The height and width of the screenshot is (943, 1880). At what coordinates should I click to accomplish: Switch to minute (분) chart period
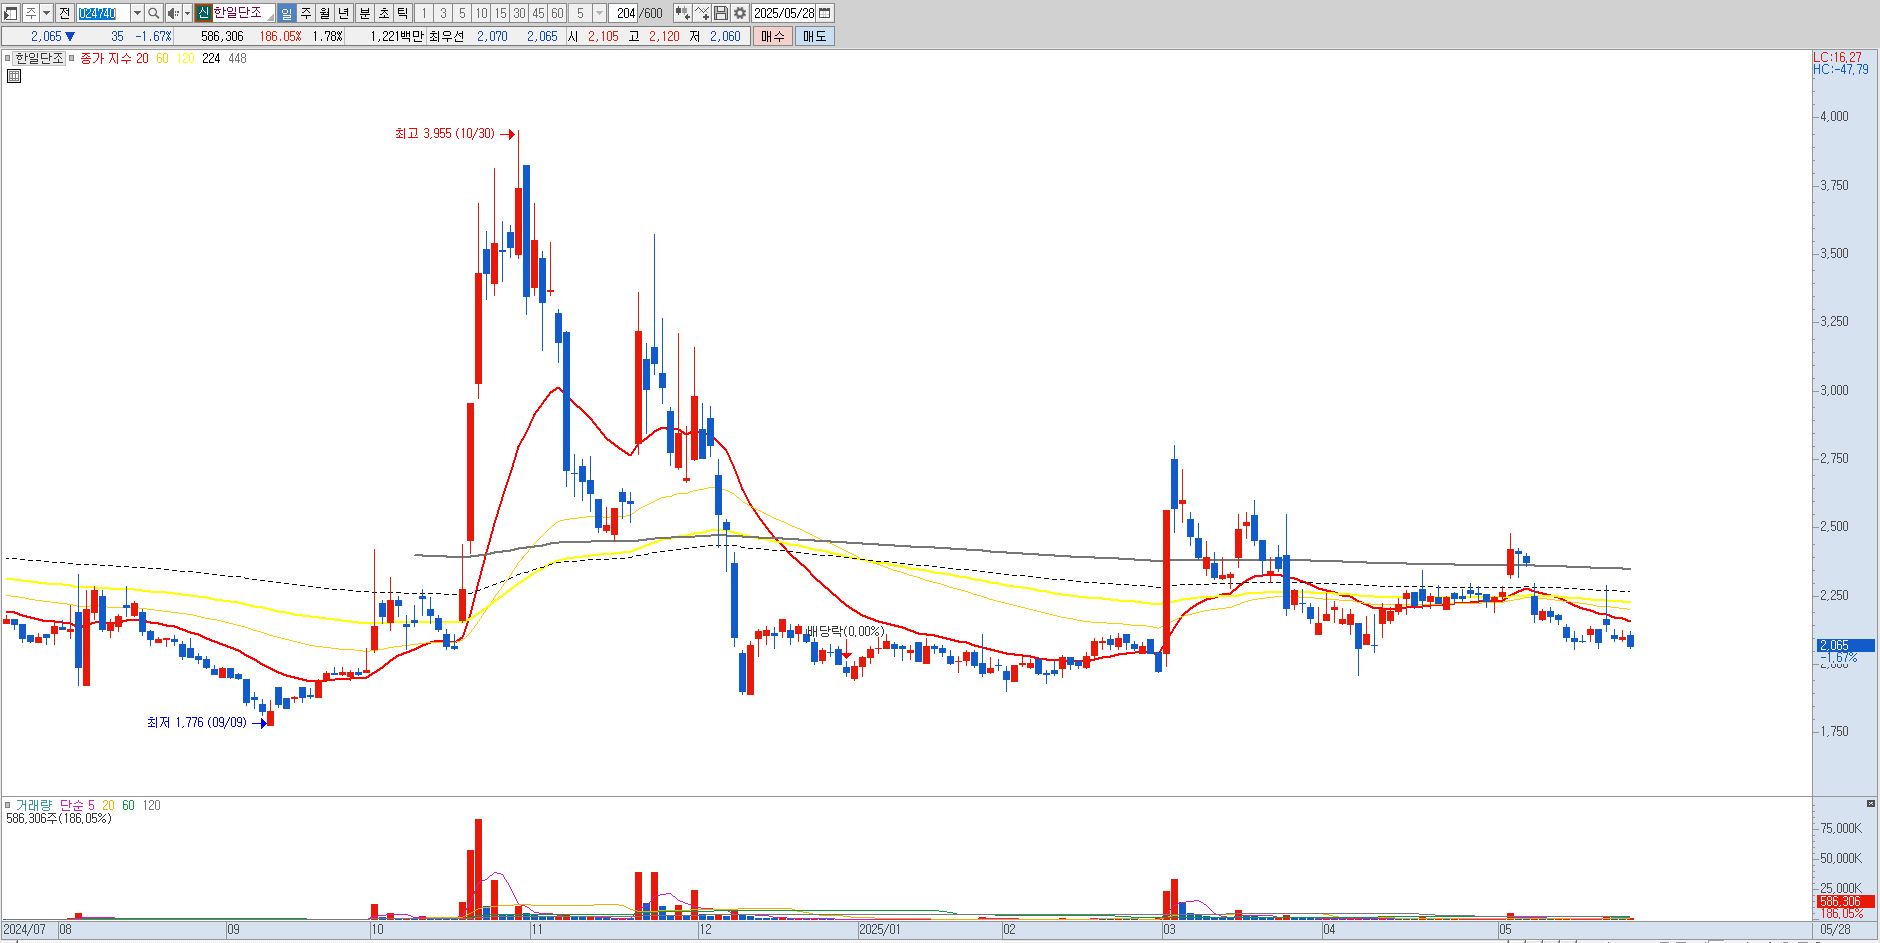[x=365, y=13]
